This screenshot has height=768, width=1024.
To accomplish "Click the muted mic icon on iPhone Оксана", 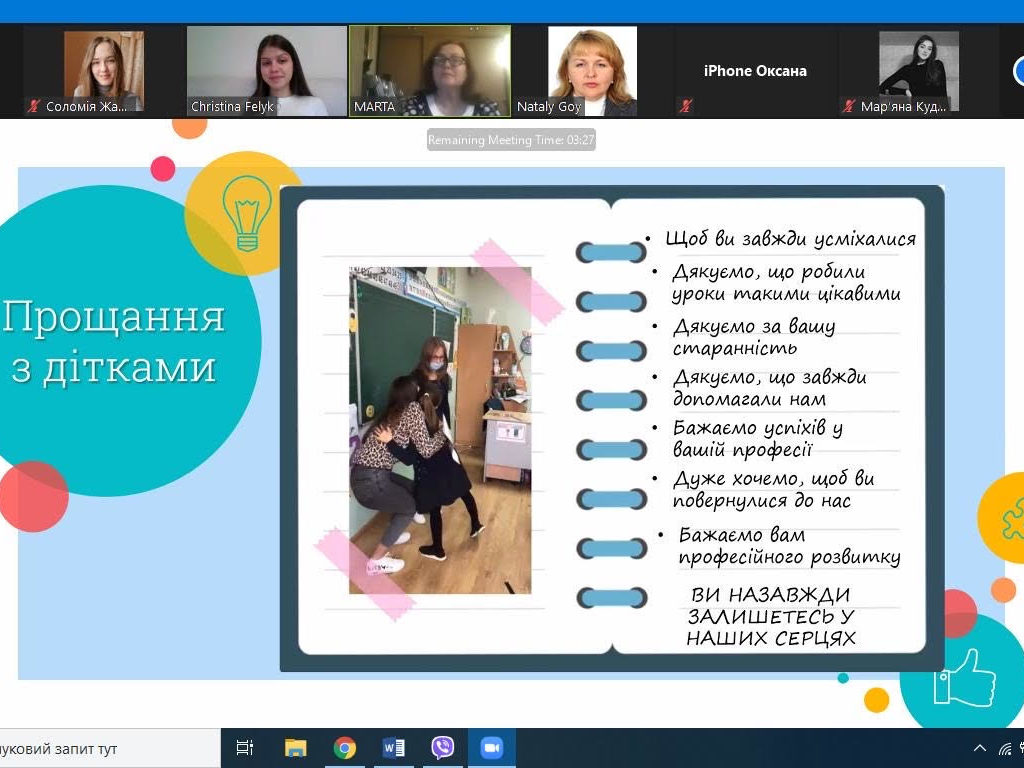I will (685, 106).
